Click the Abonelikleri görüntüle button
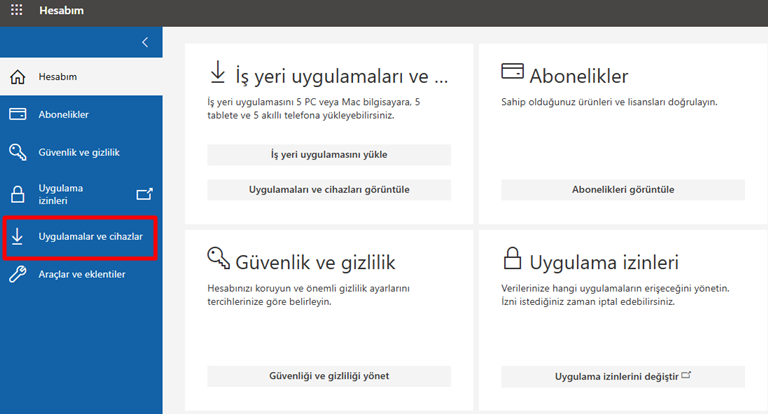 tap(623, 190)
